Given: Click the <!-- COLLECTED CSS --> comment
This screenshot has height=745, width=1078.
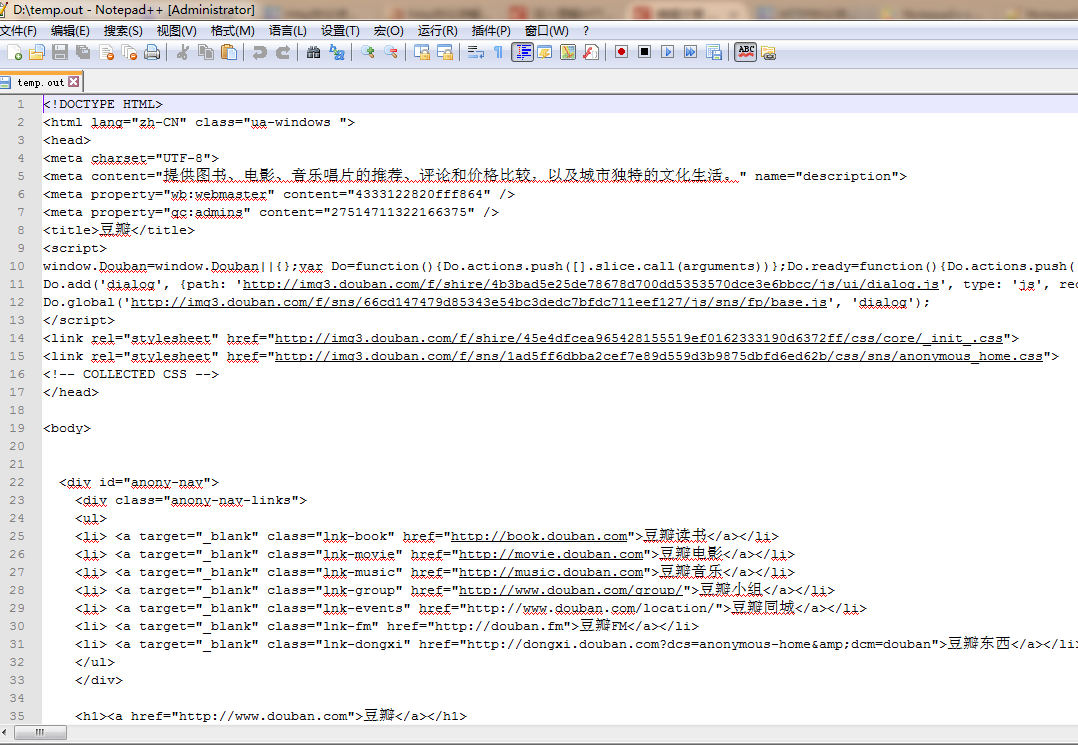Looking at the screenshot, I should 131,374.
